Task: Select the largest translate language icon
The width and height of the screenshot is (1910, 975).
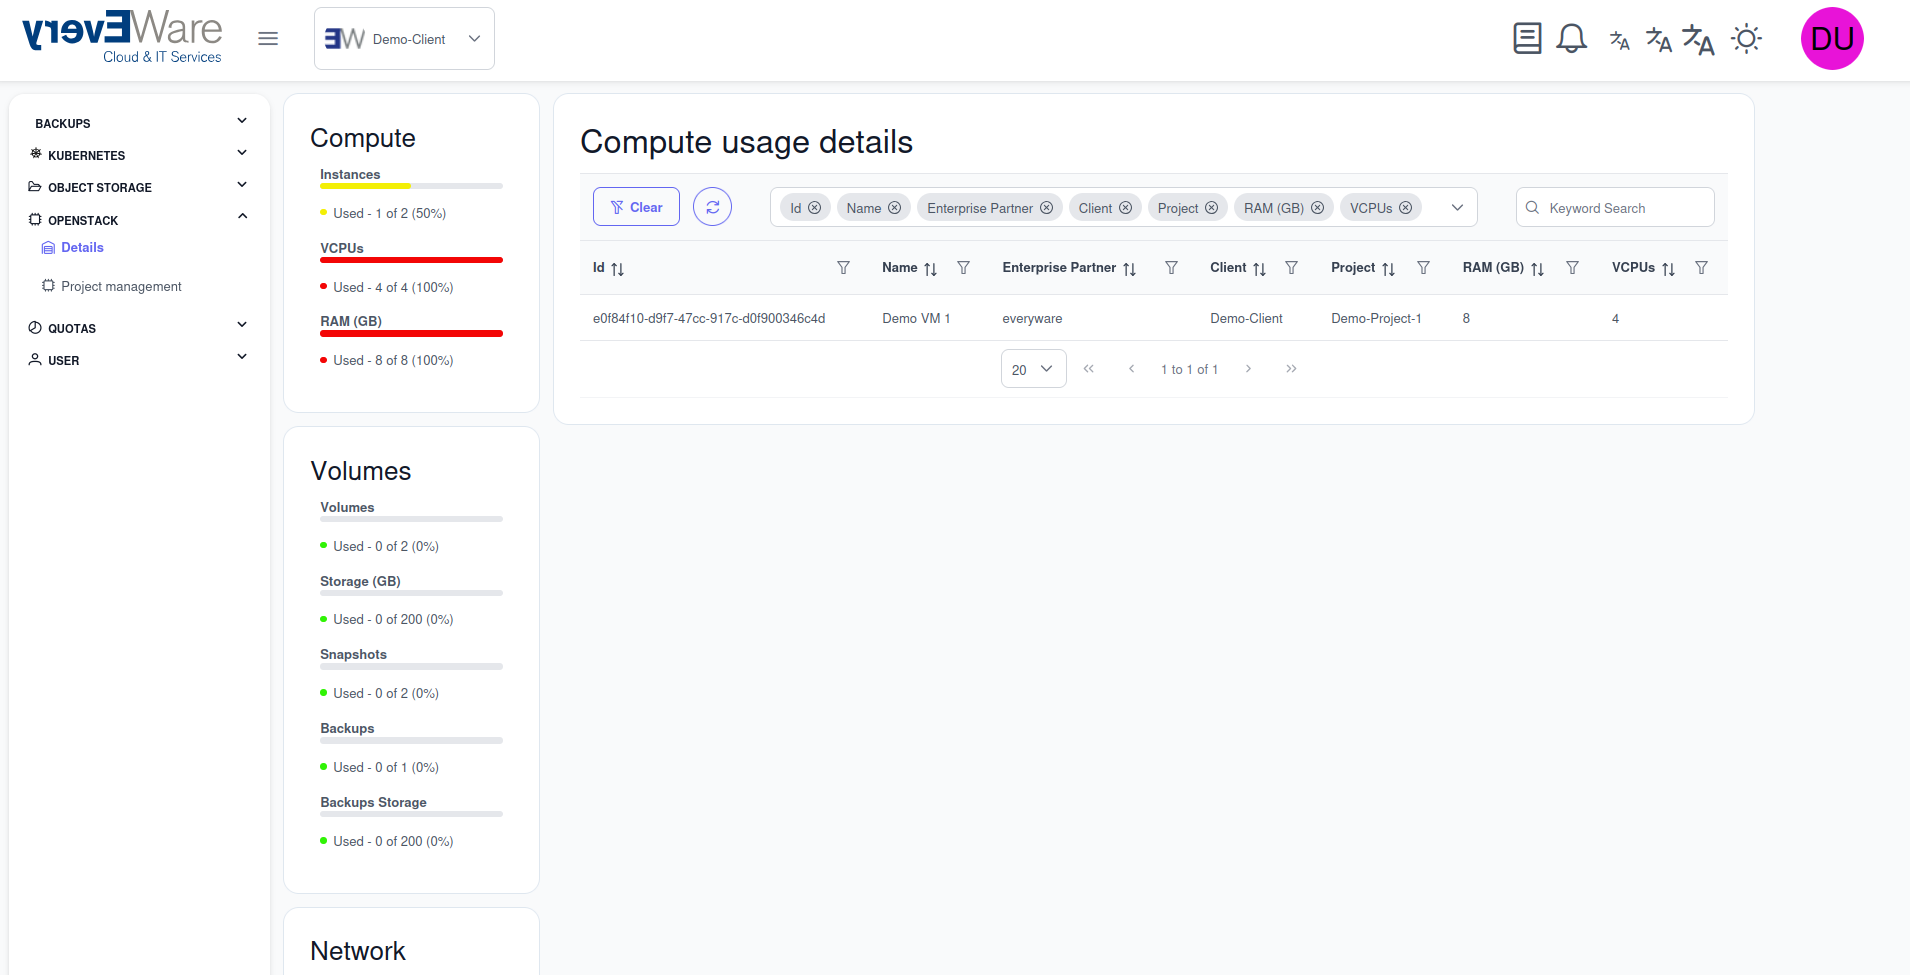Action: click(1698, 40)
